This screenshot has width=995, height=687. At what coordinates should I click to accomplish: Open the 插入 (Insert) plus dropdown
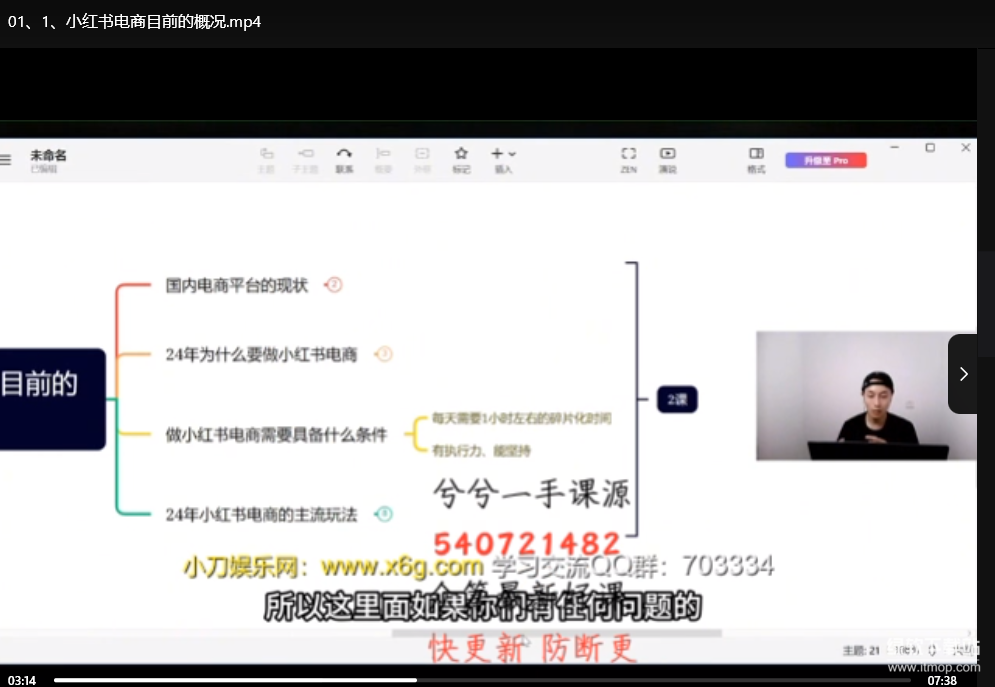point(503,160)
